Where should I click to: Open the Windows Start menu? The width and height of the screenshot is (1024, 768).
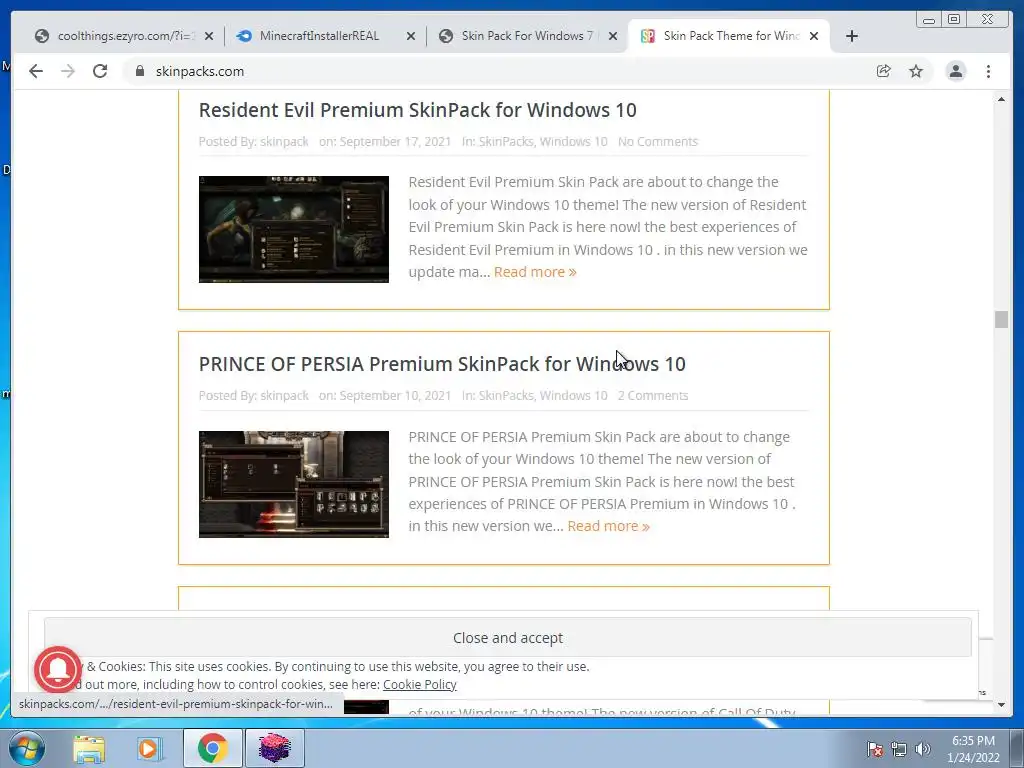[x=27, y=748]
